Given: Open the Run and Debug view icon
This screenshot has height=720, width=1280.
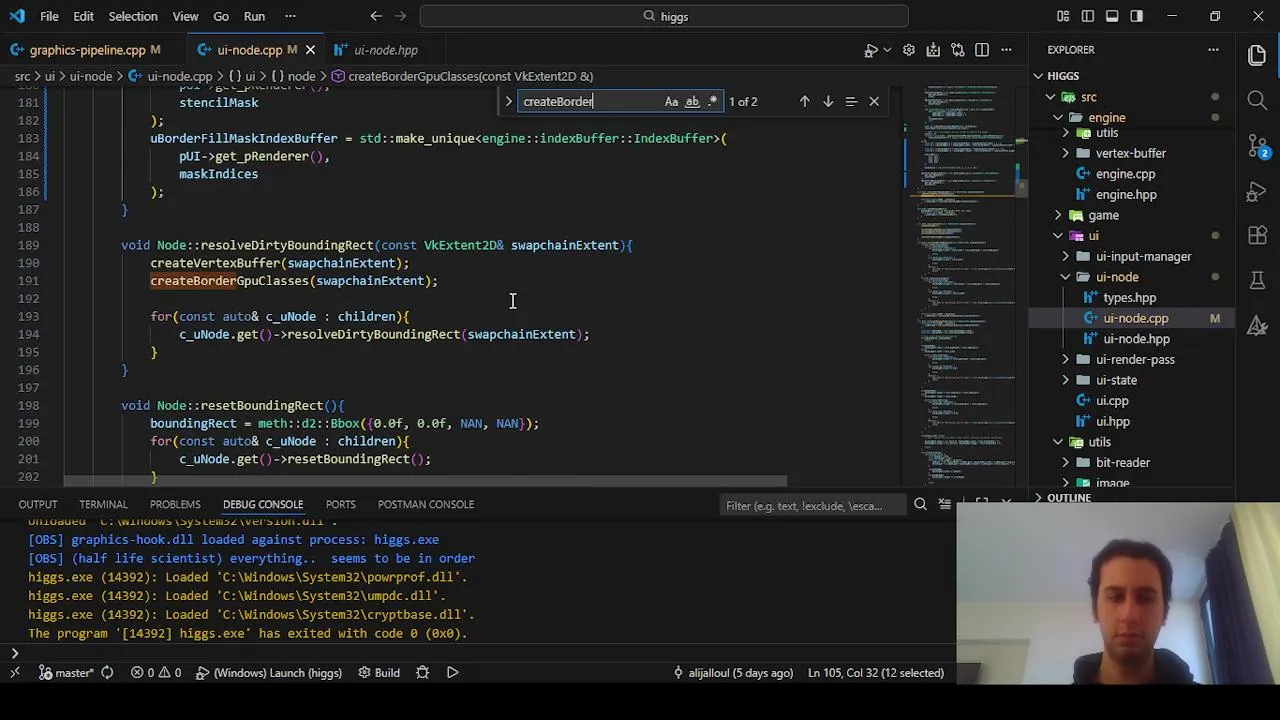Looking at the screenshot, I should click(x=1257, y=191).
